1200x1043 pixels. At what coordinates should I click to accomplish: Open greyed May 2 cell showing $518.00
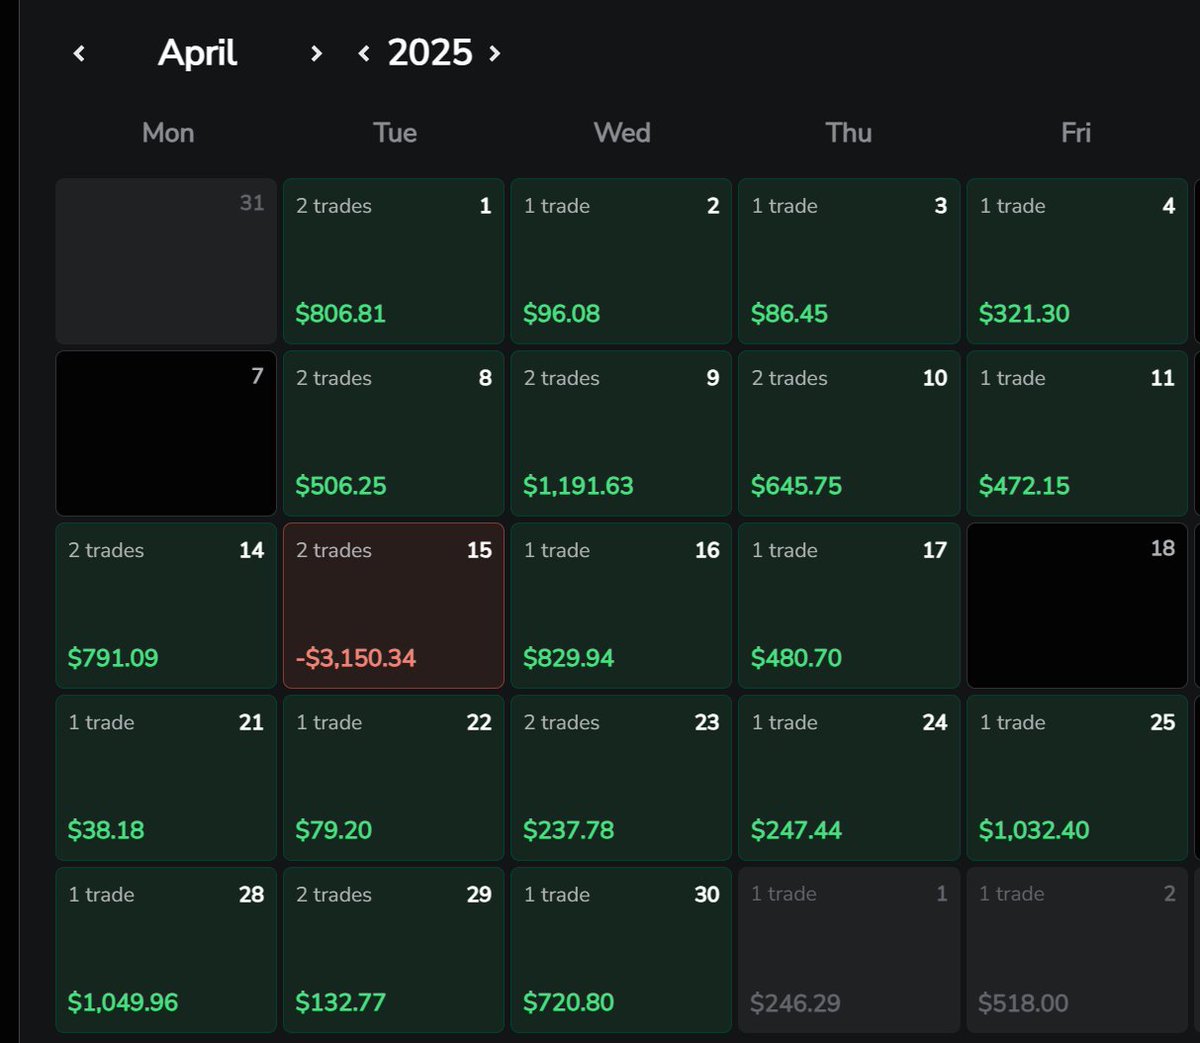click(x=1077, y=949)
